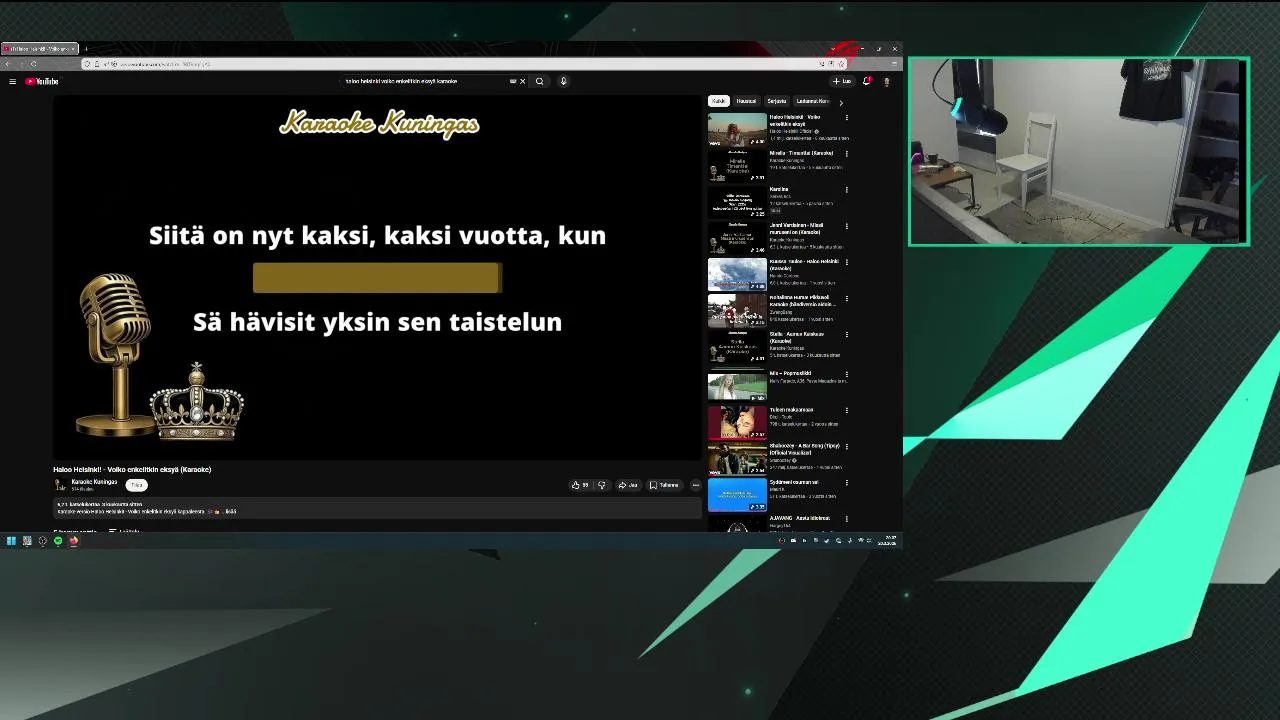Start voice search with the microphone

coord(563,81)
